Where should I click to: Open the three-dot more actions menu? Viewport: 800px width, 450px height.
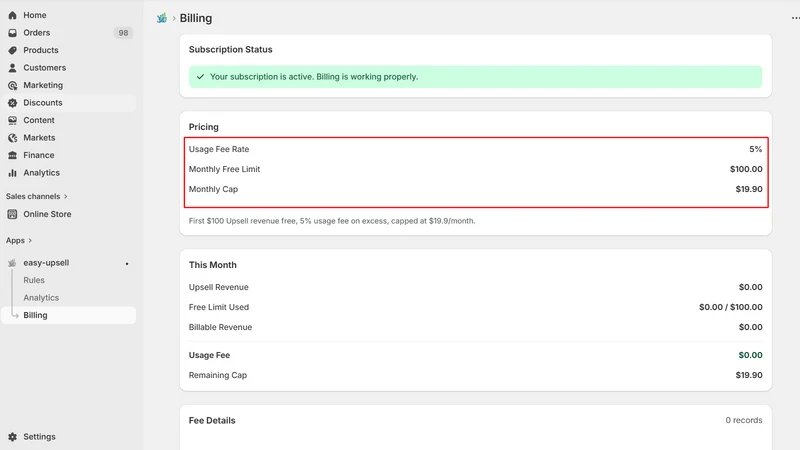[x=795, y=18]
